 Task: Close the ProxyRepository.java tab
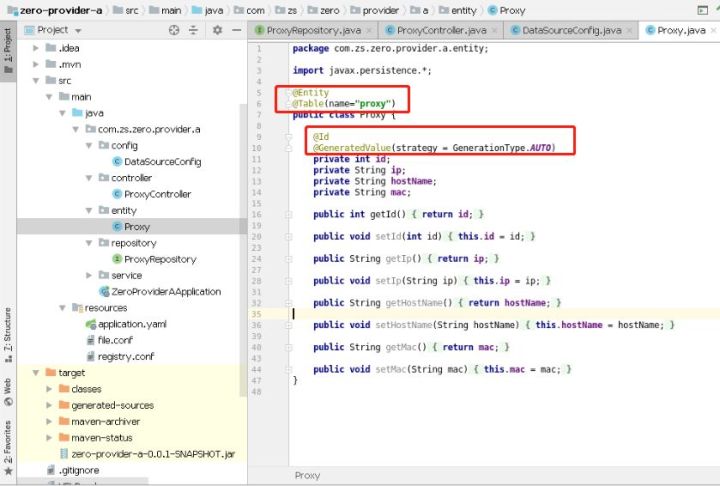click(x=369, y=31)
